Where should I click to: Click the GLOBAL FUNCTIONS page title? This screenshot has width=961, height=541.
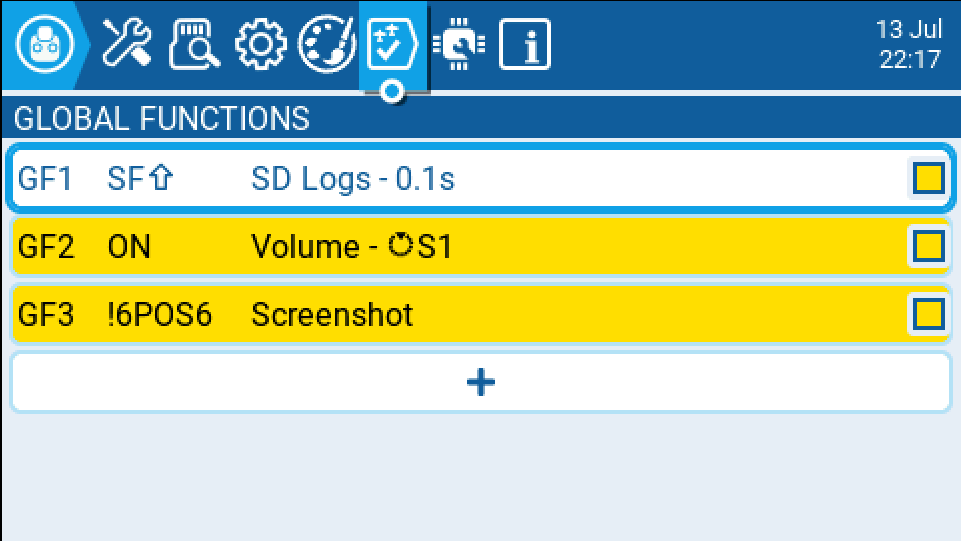pyautogui.click(x=162, y=118)
